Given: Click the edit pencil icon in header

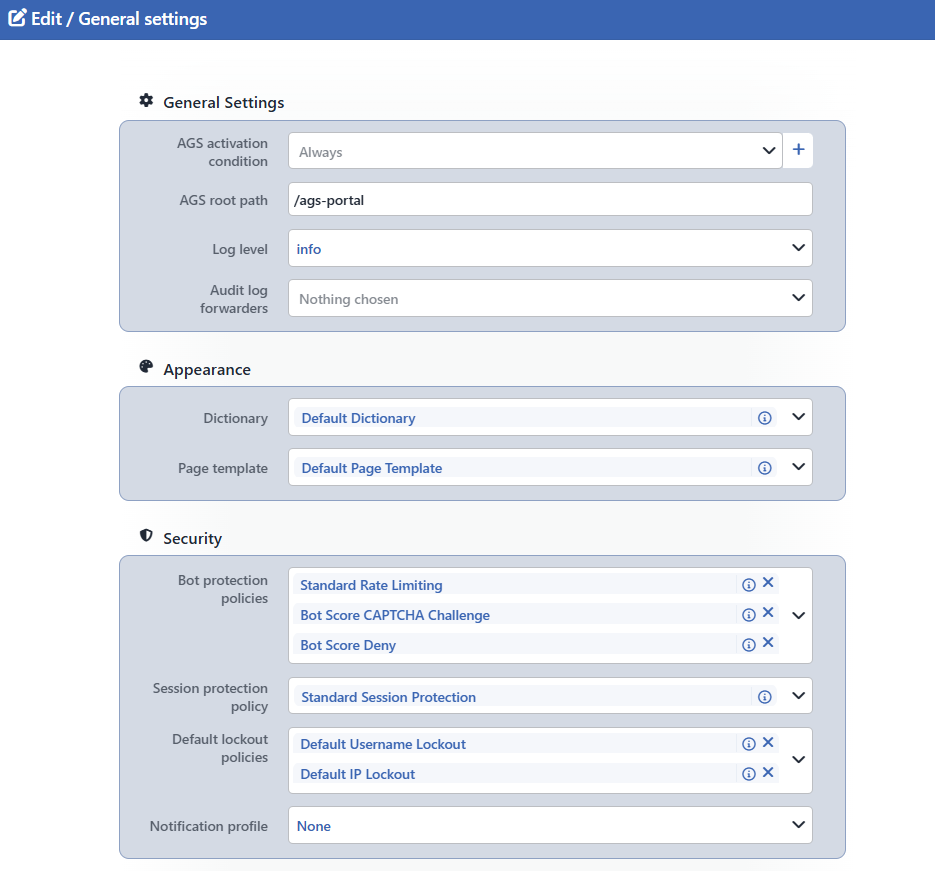Looking at the screenshot, I should (x=17, y=18).
